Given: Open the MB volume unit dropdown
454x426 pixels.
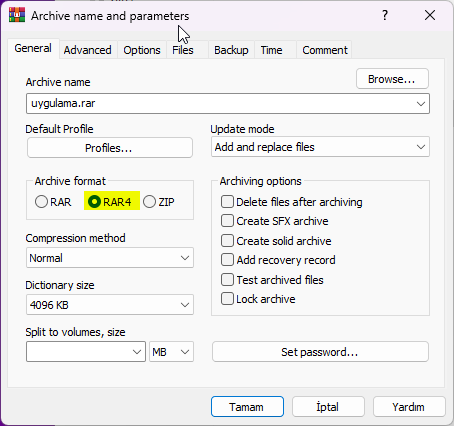Looking at the screenshot, I should pos(171,352).
